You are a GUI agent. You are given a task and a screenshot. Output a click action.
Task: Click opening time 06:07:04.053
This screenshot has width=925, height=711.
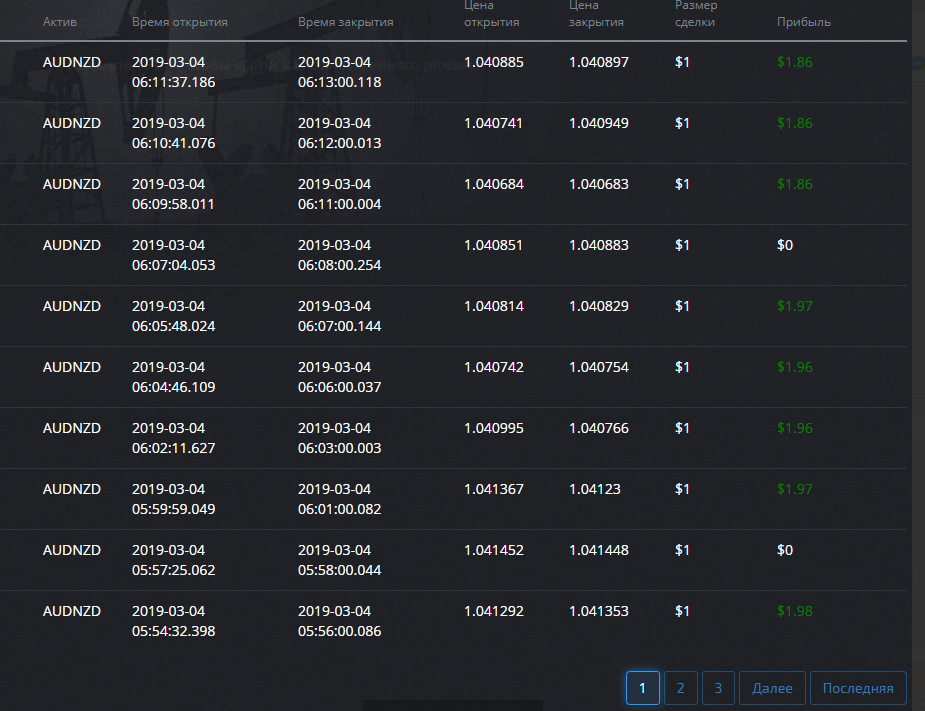click(173, 265)
